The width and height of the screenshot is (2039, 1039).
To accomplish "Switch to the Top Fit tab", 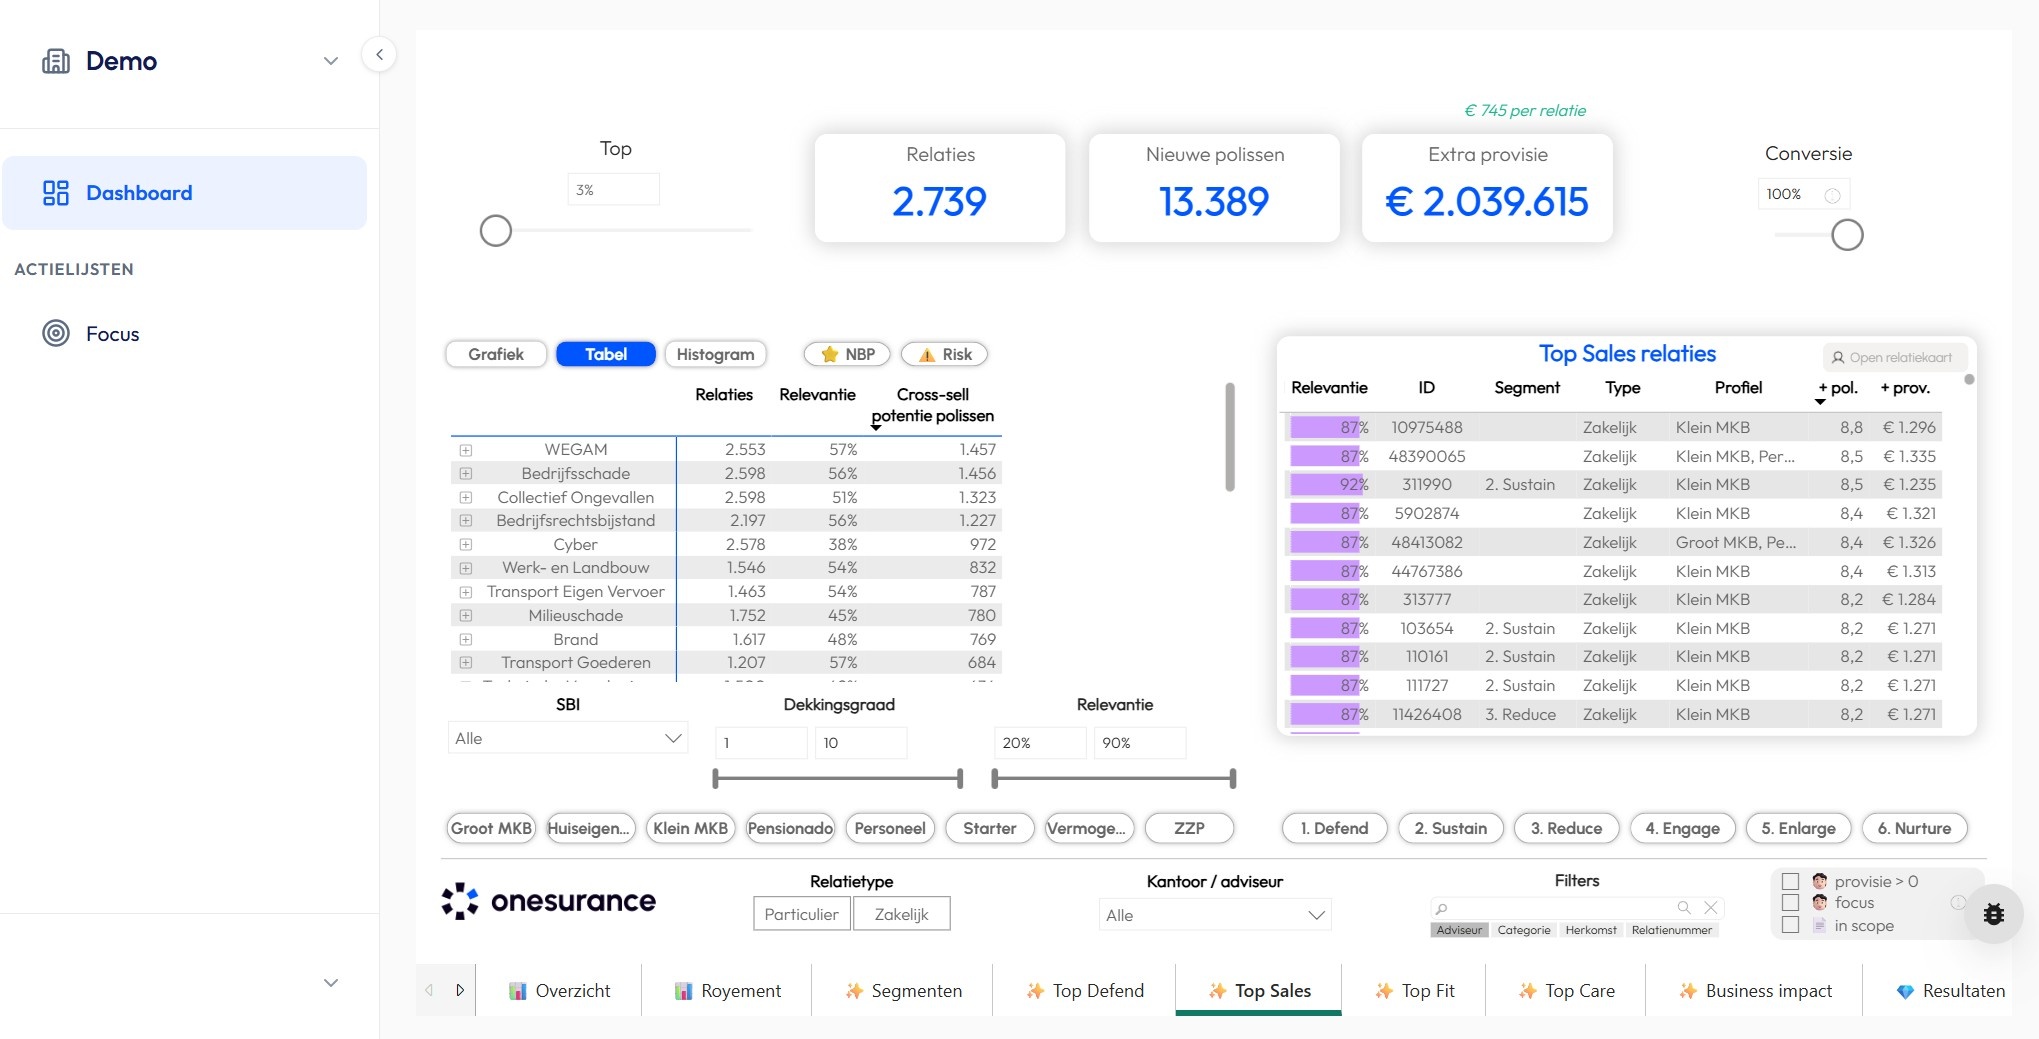I will point(1414,990).
